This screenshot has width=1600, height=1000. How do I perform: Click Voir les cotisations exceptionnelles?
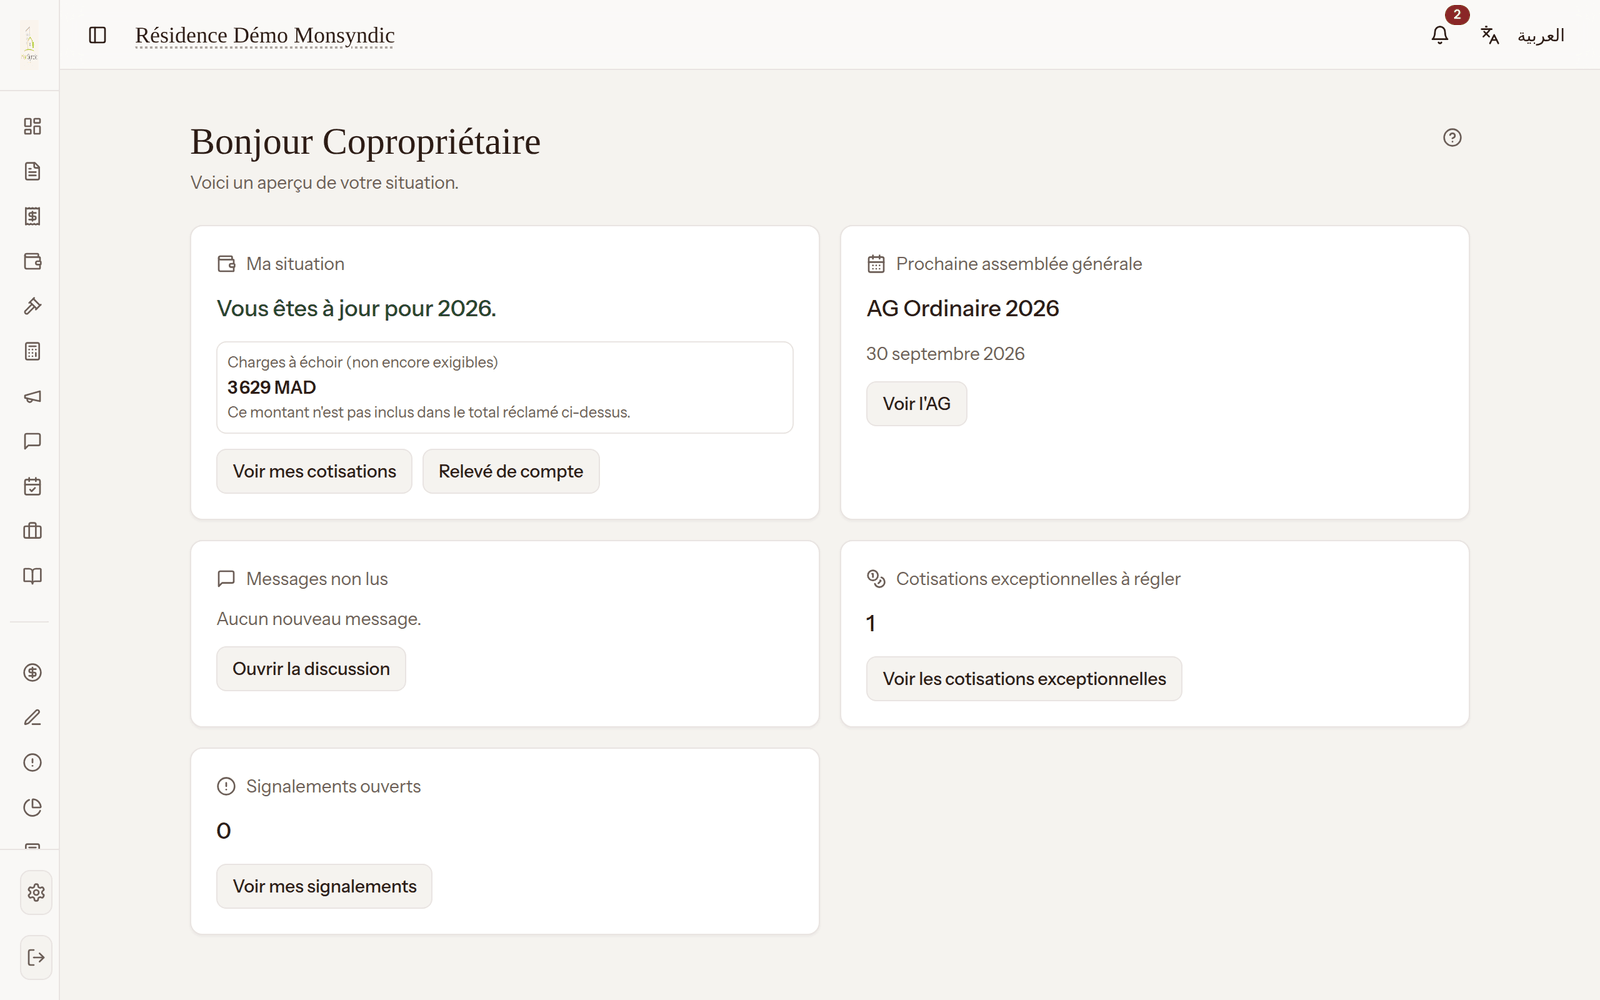(1024, 679)
